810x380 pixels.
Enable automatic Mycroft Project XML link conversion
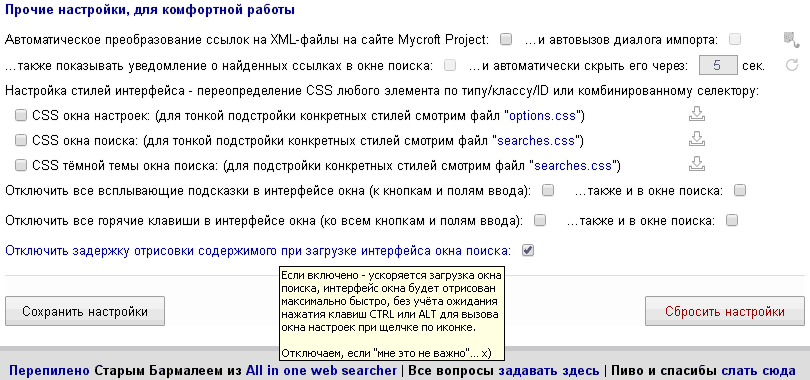point(506,39)
